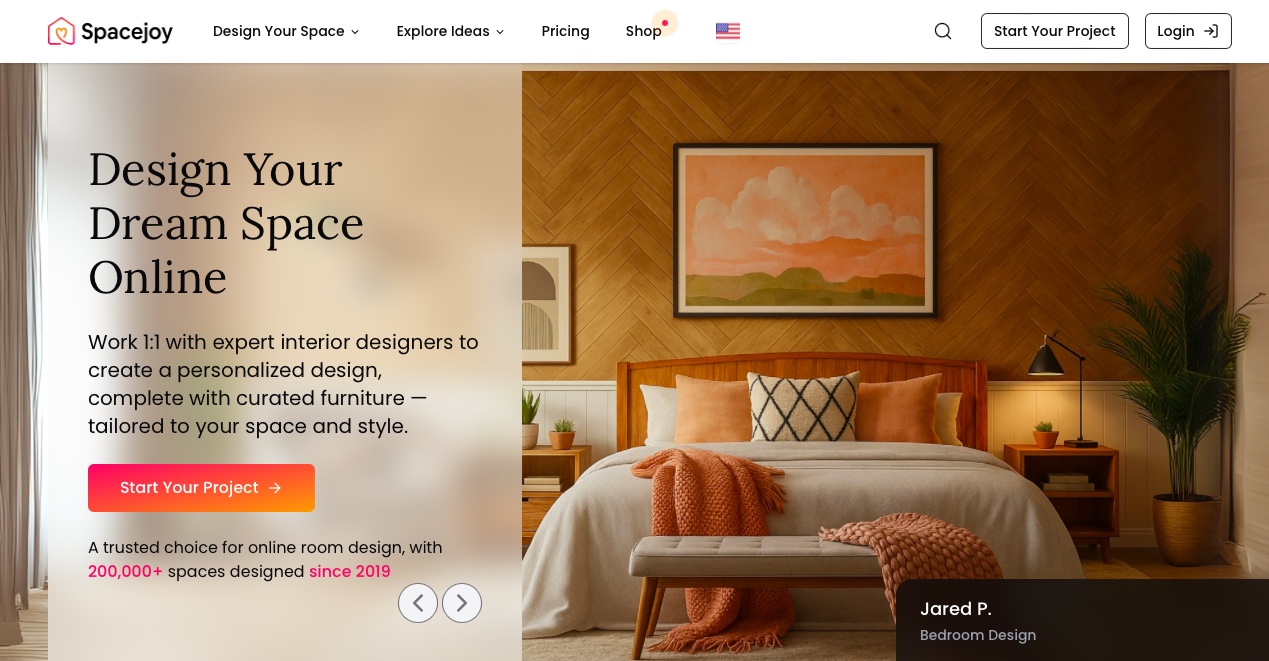The height and width of the screenshot is (661, 1269).
Task: Click the Login arrow icon
Action: coord(1211,31)
